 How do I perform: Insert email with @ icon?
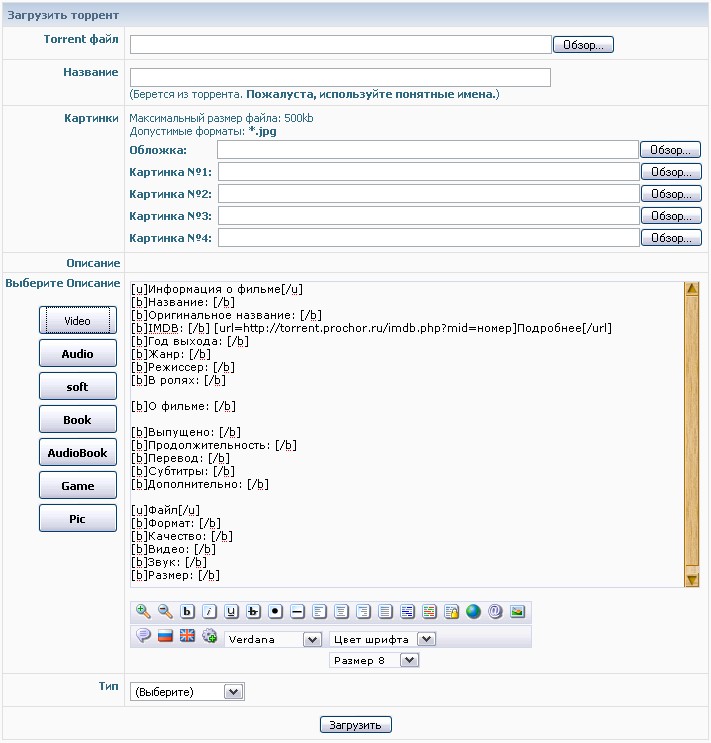pos(495,612)
